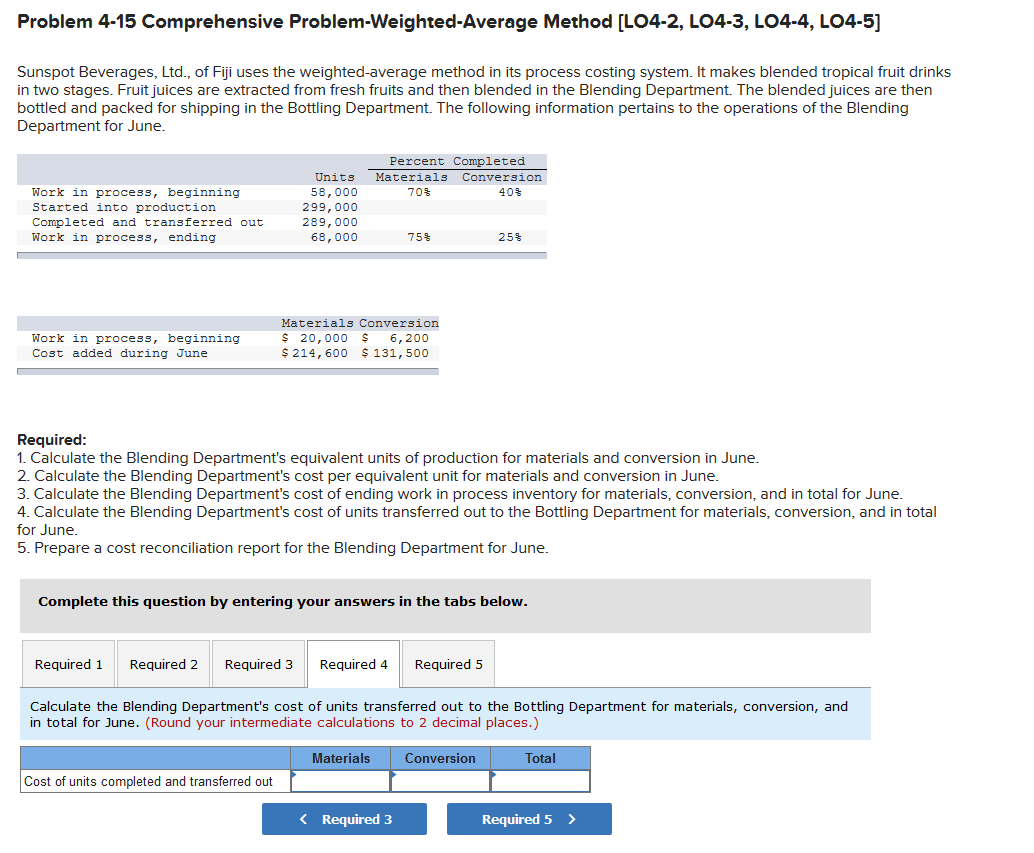Click the blue marker in the Total cell
Image resolution: width=1034 pixels, height=853 pixels.
pyautogui.click(x=492, y=773)
